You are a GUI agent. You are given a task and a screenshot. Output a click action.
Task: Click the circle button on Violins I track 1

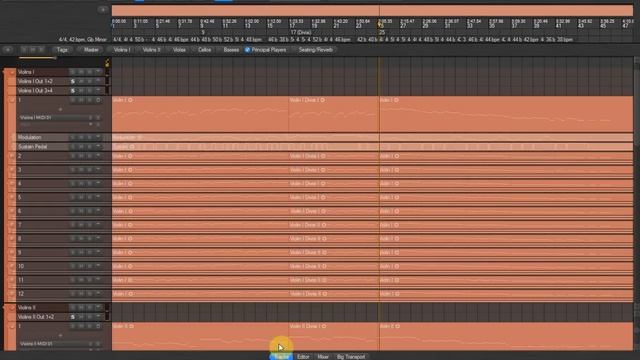tap(98, 100)
